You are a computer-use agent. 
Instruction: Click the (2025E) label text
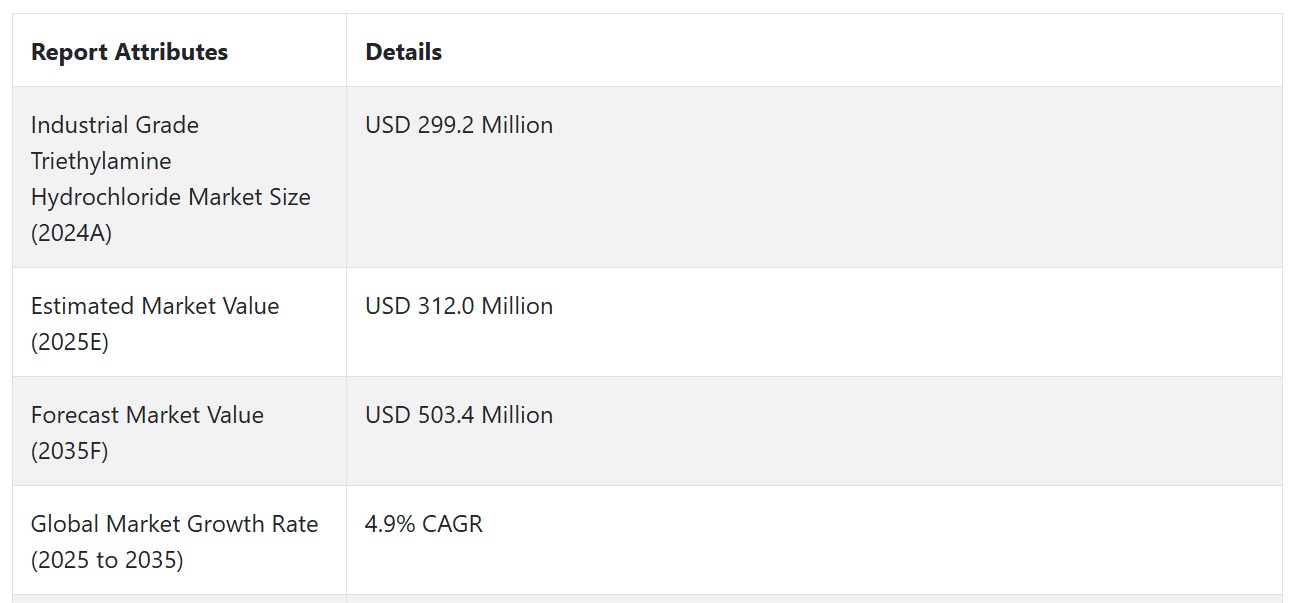(70, 343)
